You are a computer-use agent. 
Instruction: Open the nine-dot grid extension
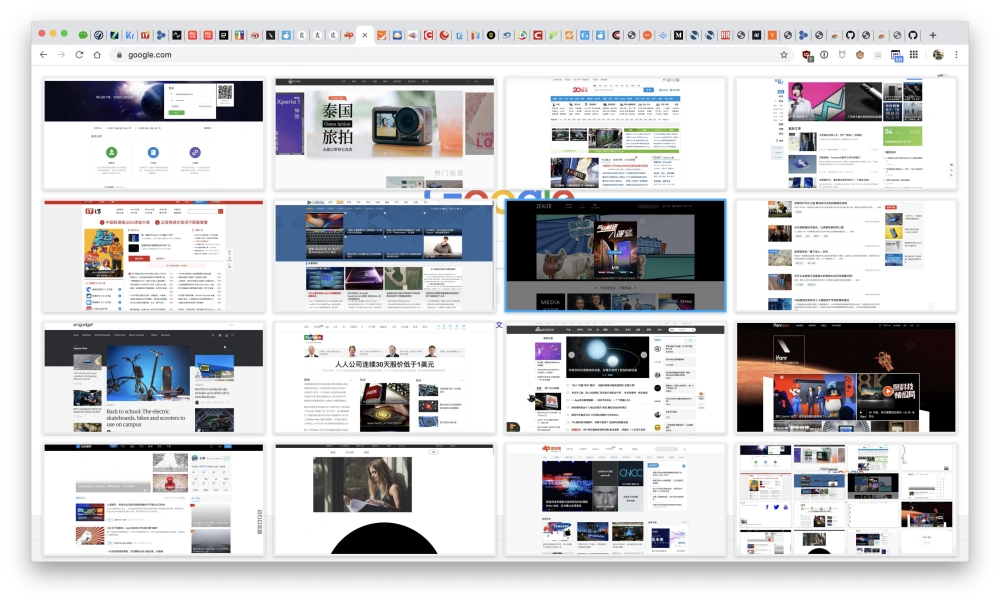(x=914, y=55)
